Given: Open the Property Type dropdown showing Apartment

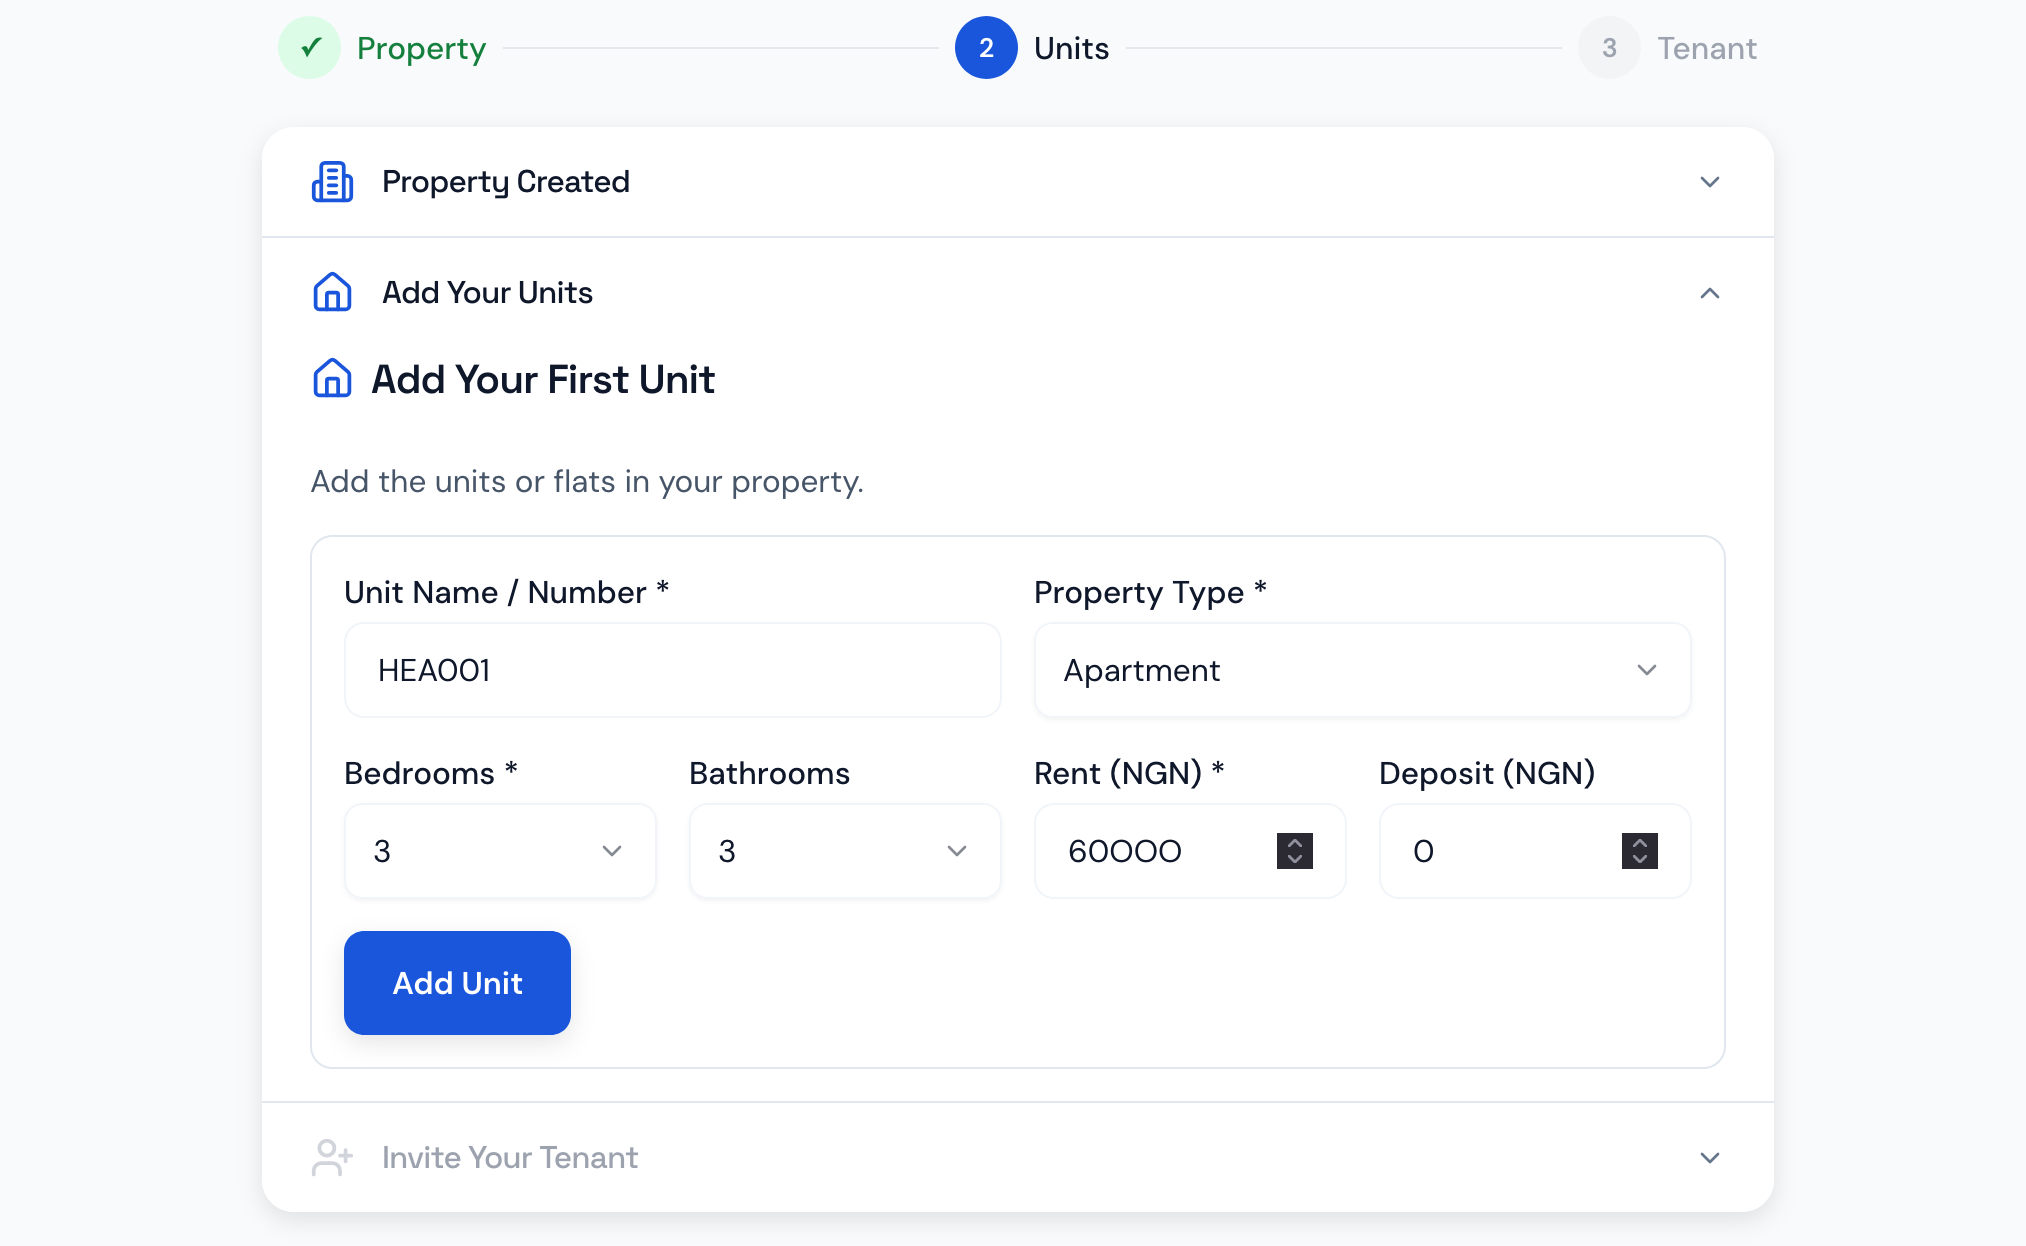Looking at the screenshot, I should pyautogui.click(x=1362, y=670).
